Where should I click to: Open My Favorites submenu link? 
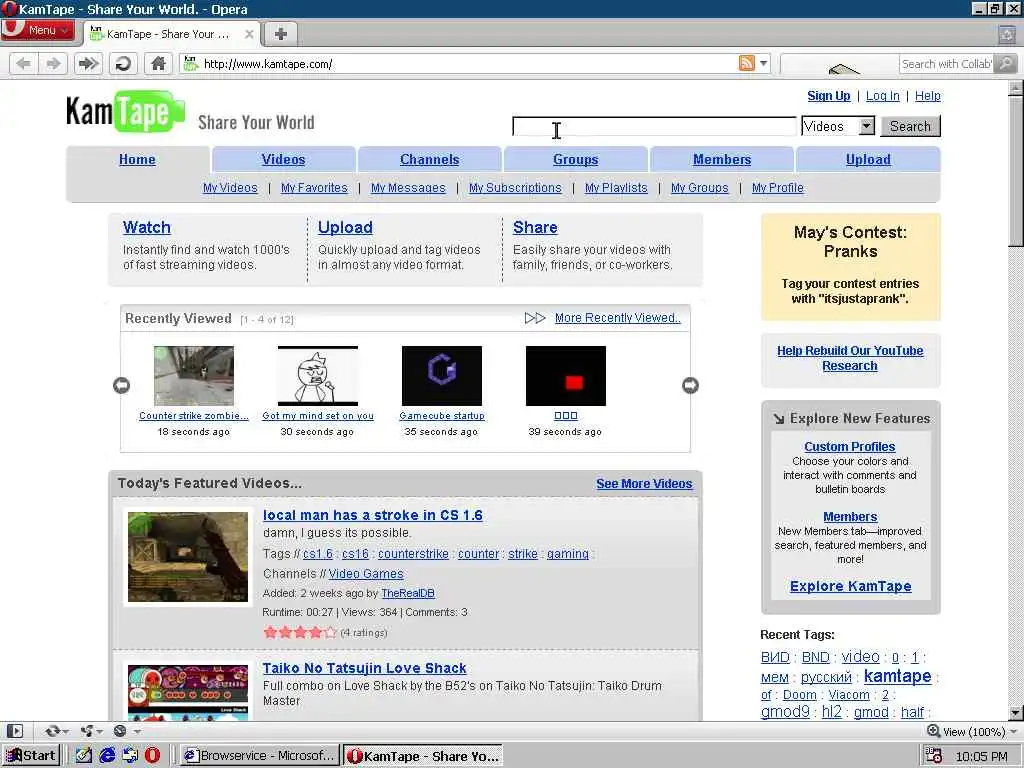[x=314, y=188]
